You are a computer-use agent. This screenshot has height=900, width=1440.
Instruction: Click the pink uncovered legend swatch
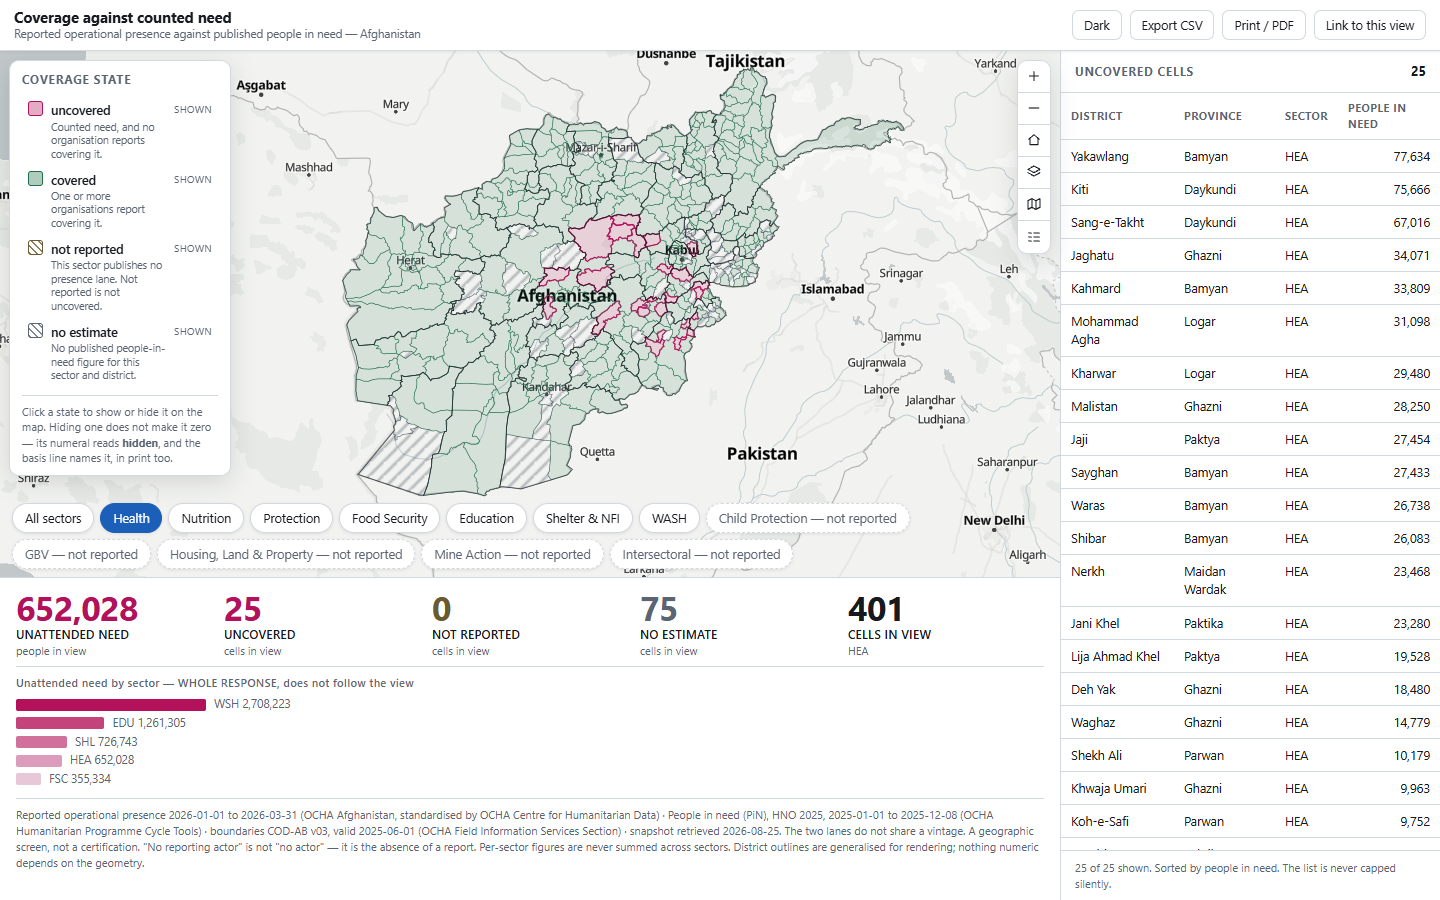tap(35, 109)
